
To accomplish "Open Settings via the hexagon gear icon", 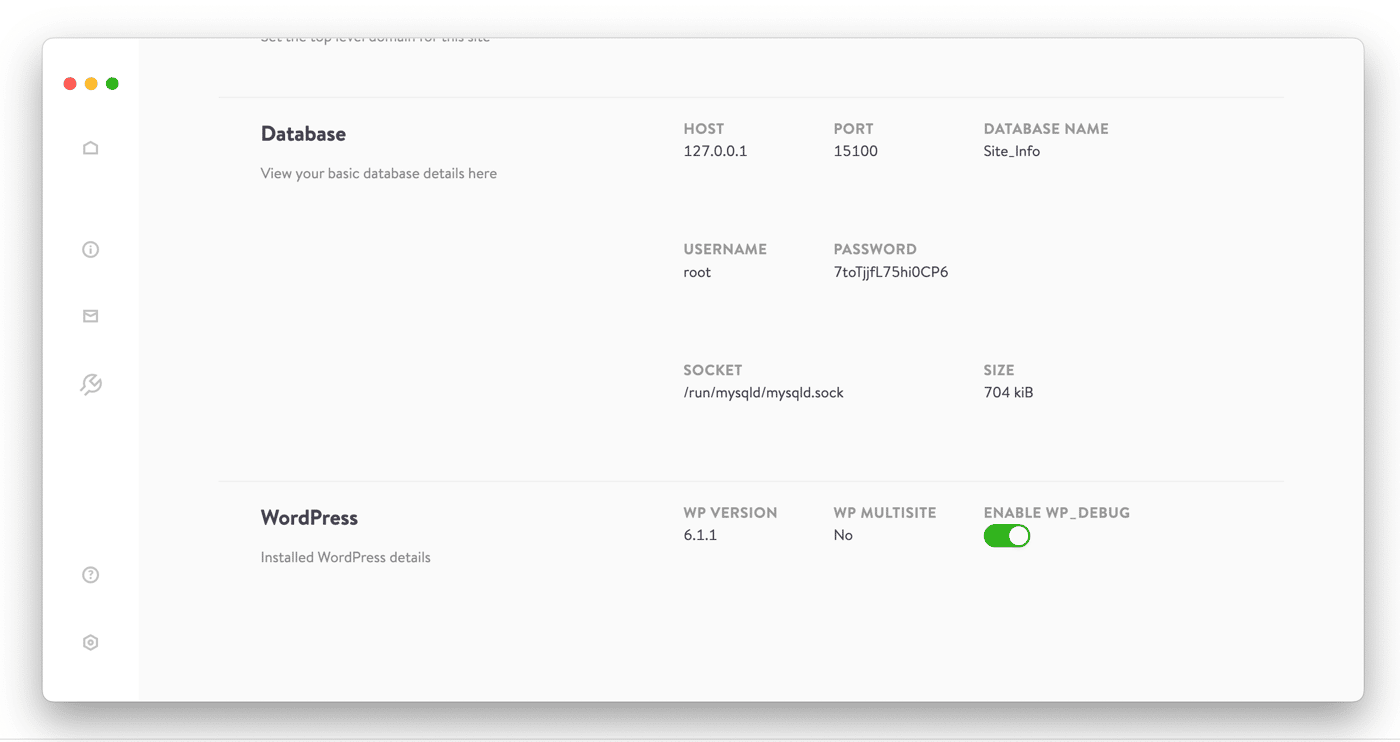I will (x=90, y=643).
